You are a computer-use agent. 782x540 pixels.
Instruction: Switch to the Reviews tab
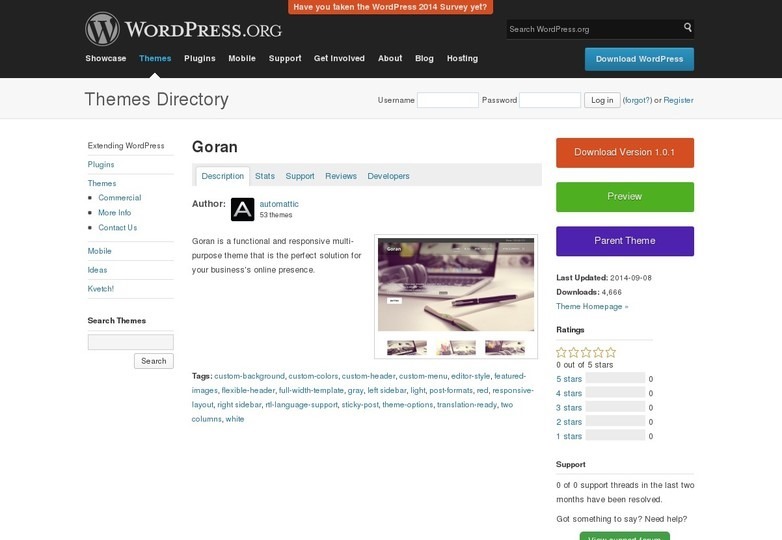[x=341, y=176]
